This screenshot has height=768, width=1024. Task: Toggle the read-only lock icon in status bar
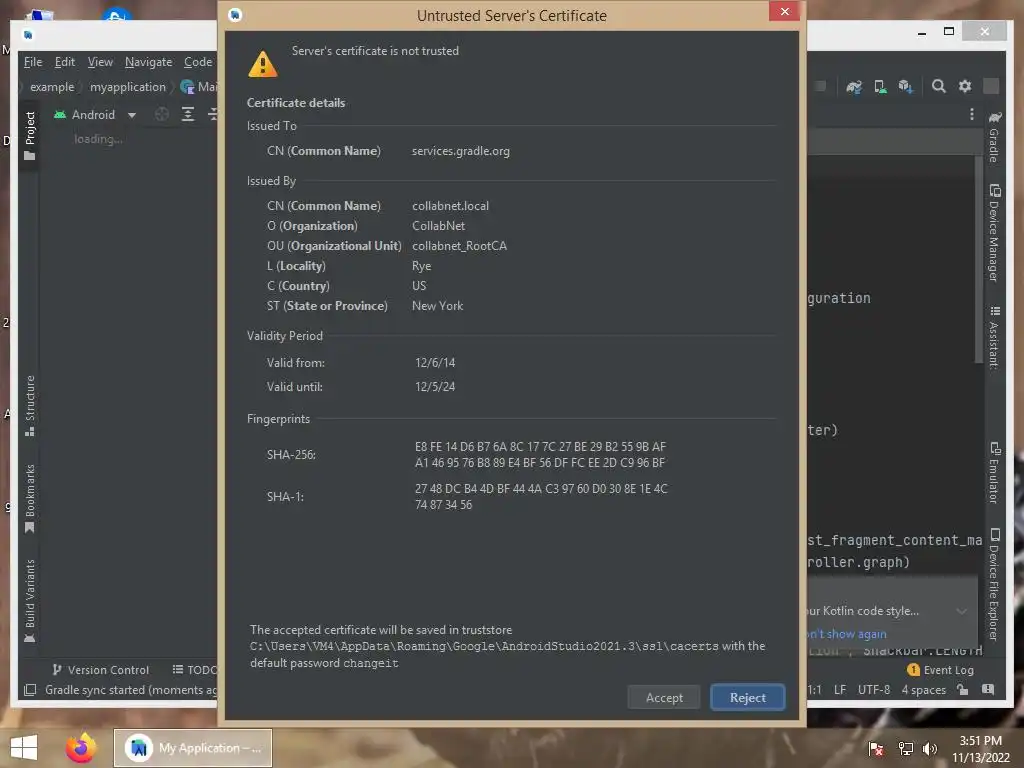pos(963,690)
